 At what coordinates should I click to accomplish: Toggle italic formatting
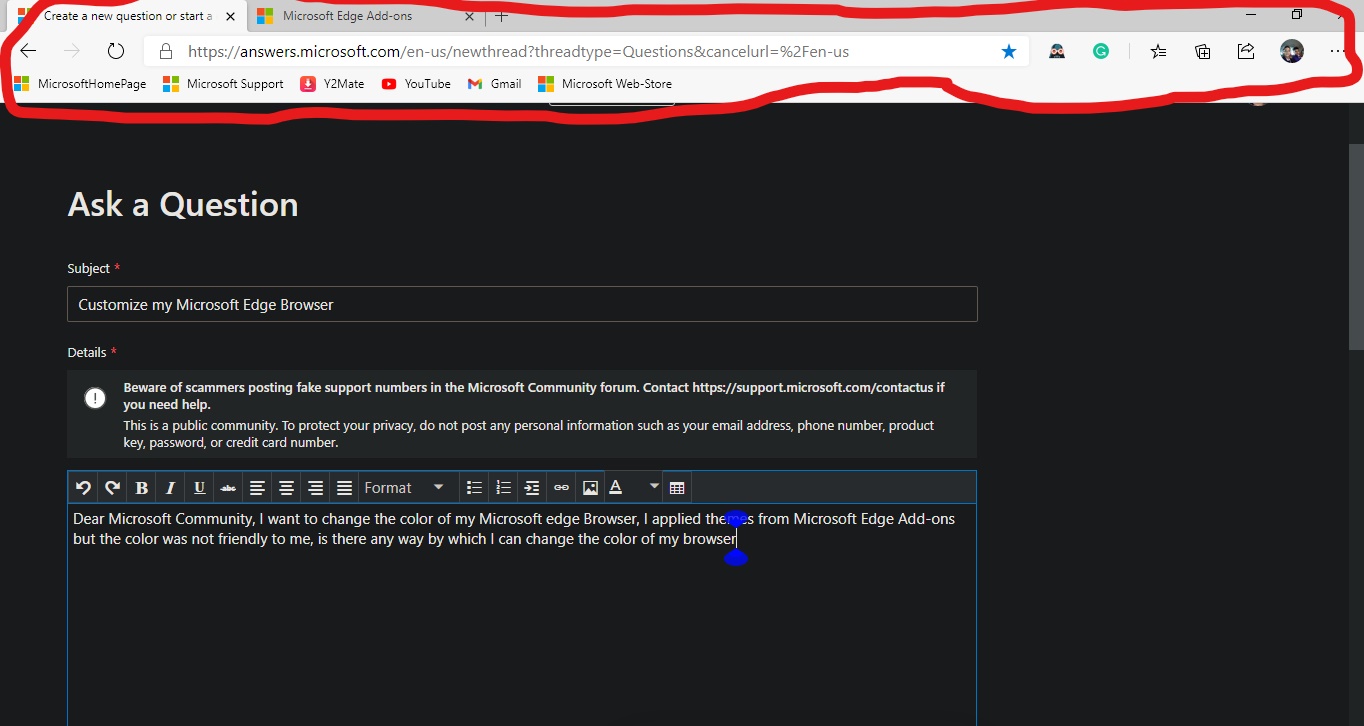[x=170, y=488]
